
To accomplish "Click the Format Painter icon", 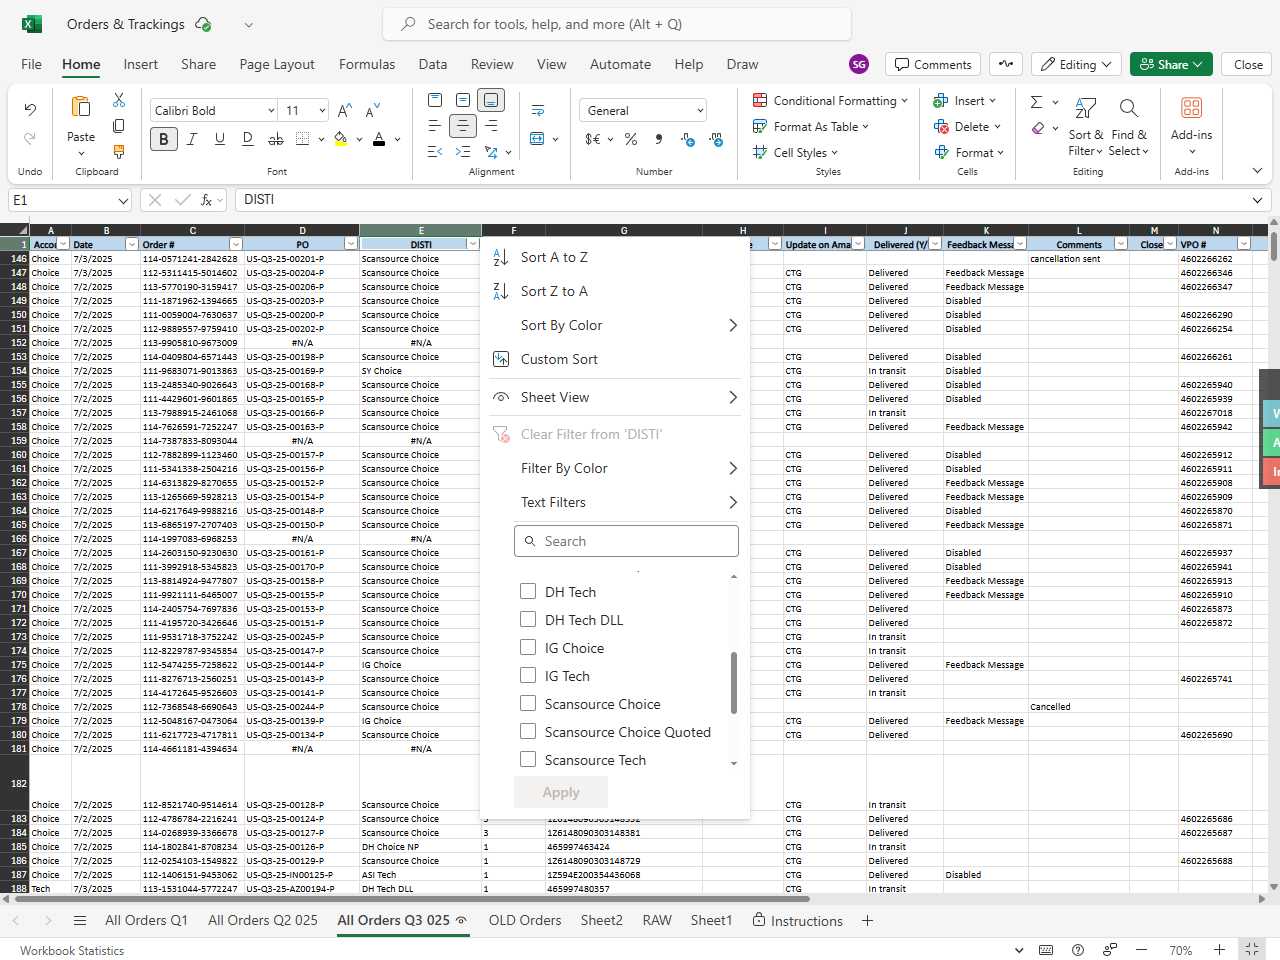I will coord(119,152).
